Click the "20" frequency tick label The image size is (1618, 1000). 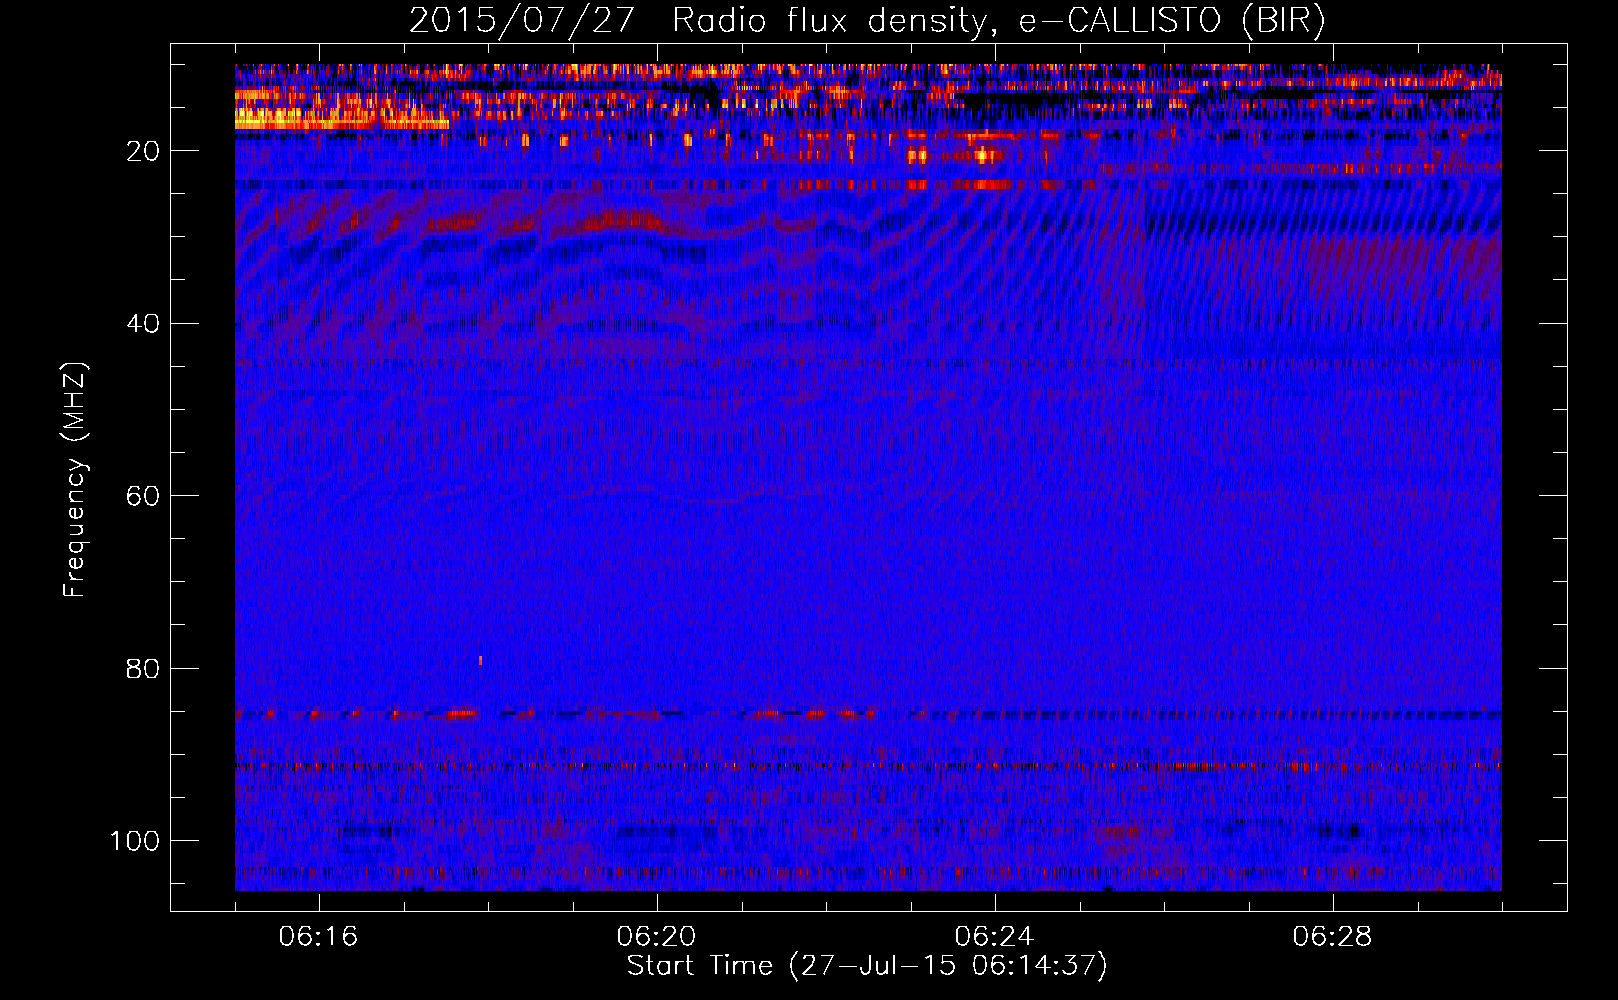[143, 151]
